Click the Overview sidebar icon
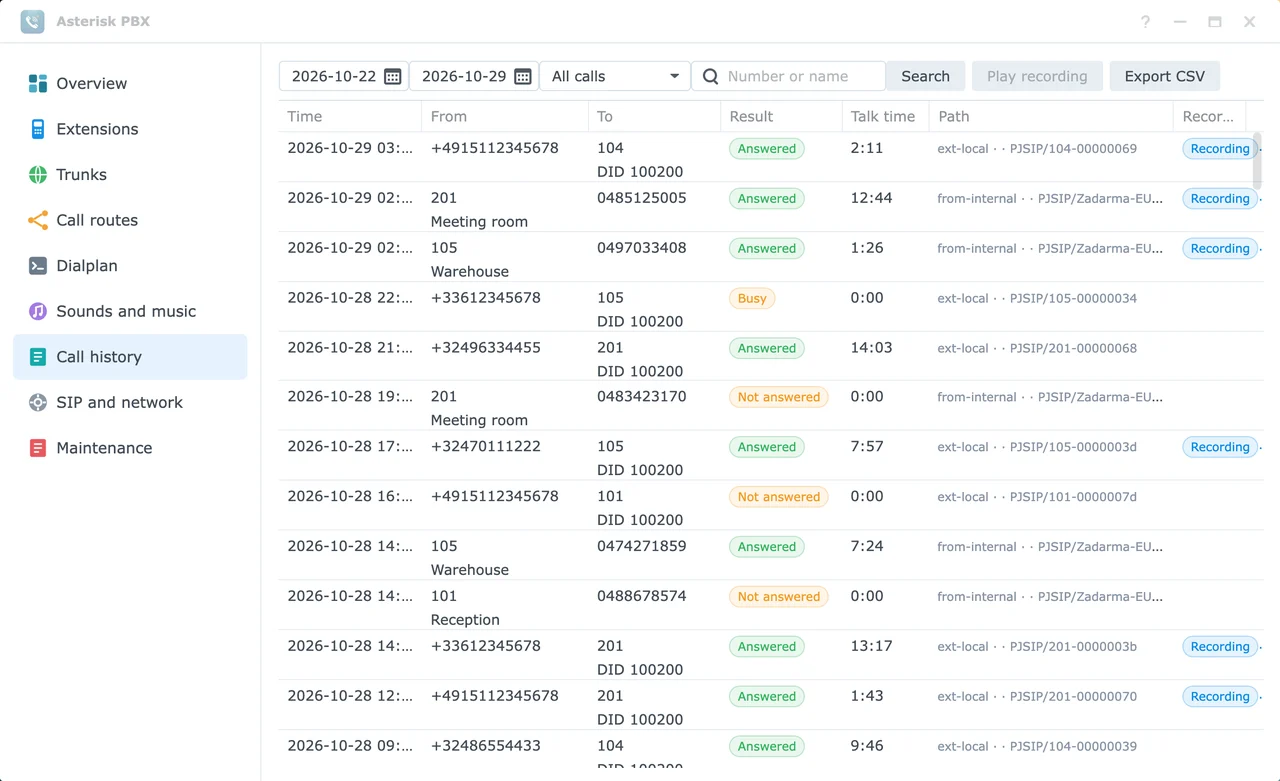 click(38, 83)
